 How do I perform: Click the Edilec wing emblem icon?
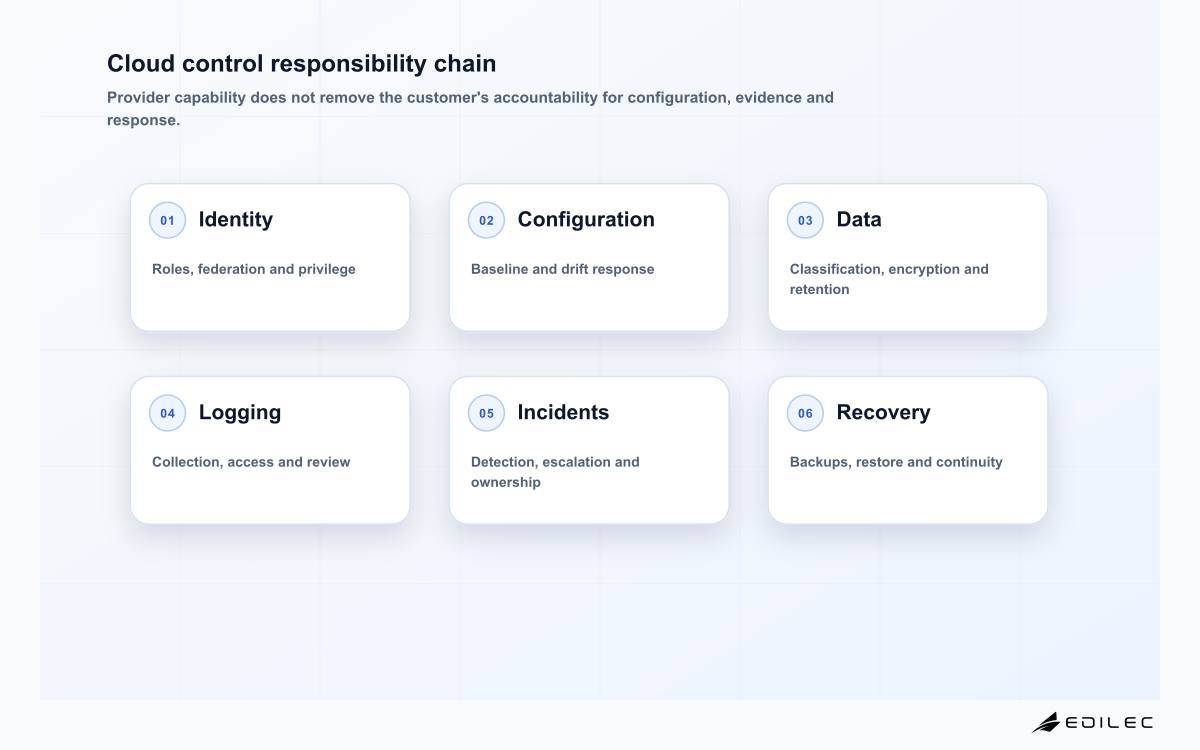[1046, 722]
